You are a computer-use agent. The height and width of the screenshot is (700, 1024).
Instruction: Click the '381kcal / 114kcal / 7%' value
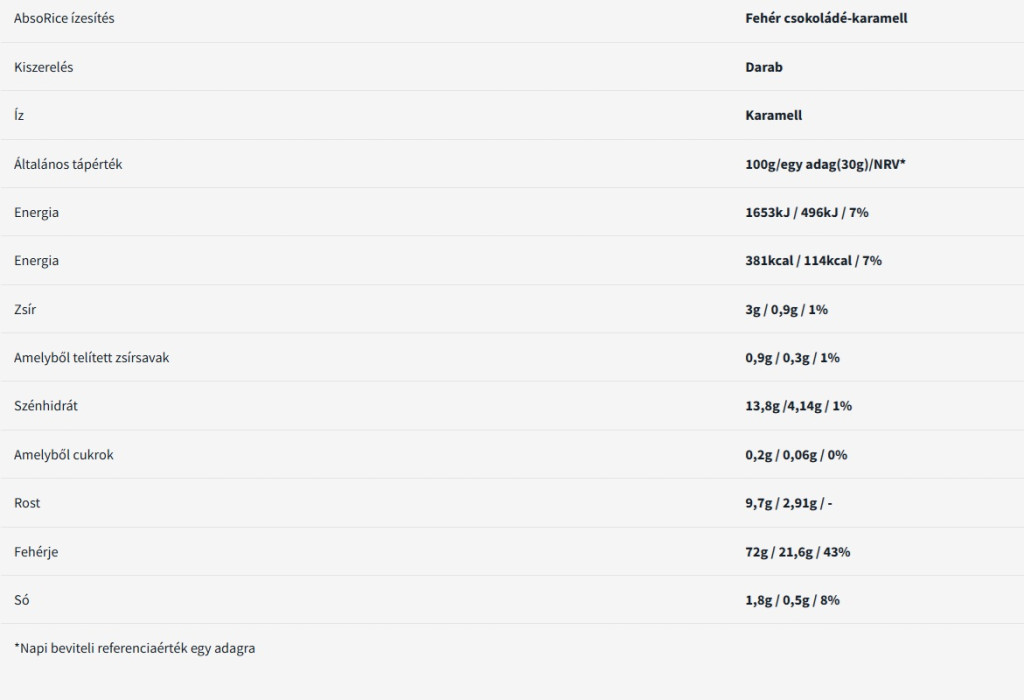click(x=813, y=260)
